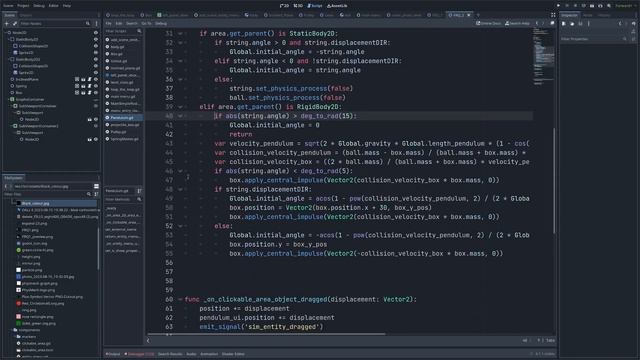
Task: Toggle visibility of InclinedPlane node
Action: (x=96, y=79)
